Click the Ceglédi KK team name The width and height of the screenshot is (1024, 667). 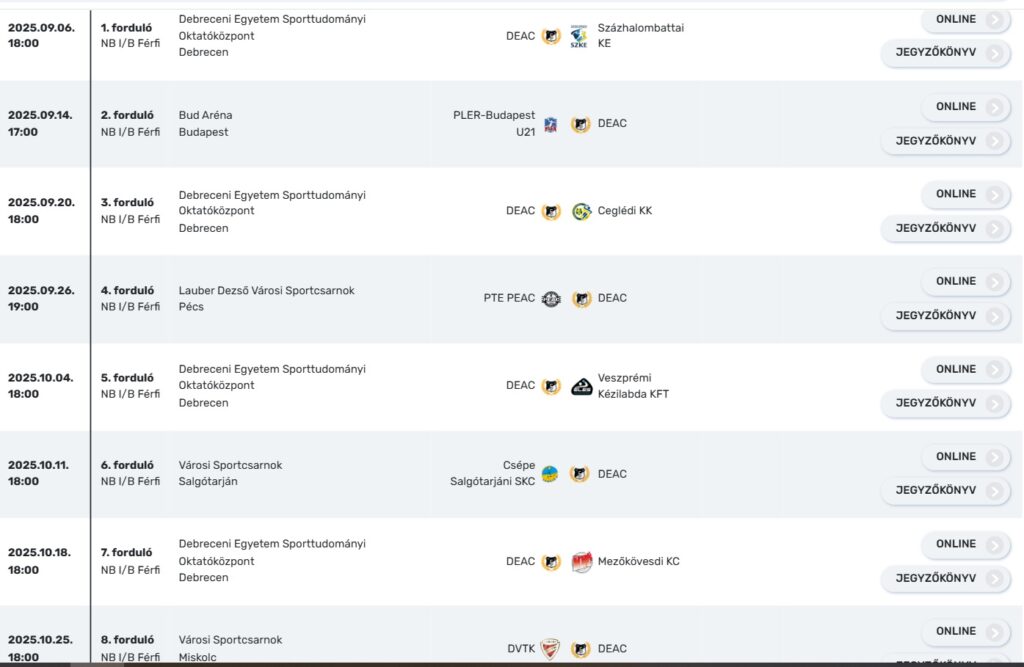(625, 211)
